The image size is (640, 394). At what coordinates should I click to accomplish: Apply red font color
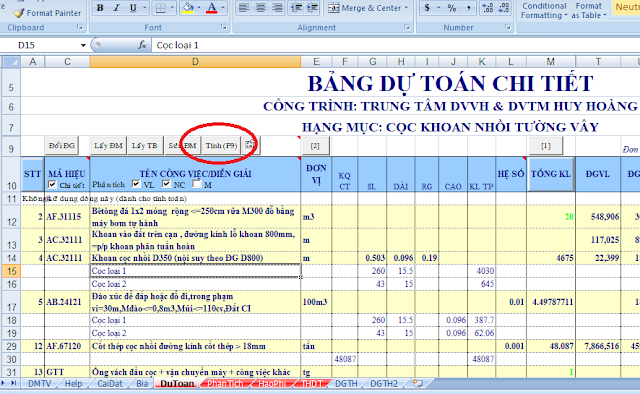211,8
